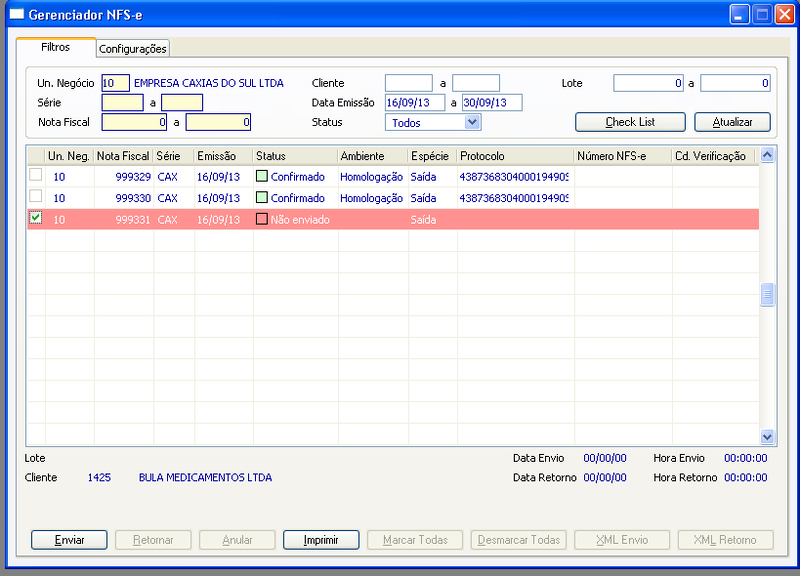Click the red status square of nota 999331
800x576 pixels.
(262, 219)
